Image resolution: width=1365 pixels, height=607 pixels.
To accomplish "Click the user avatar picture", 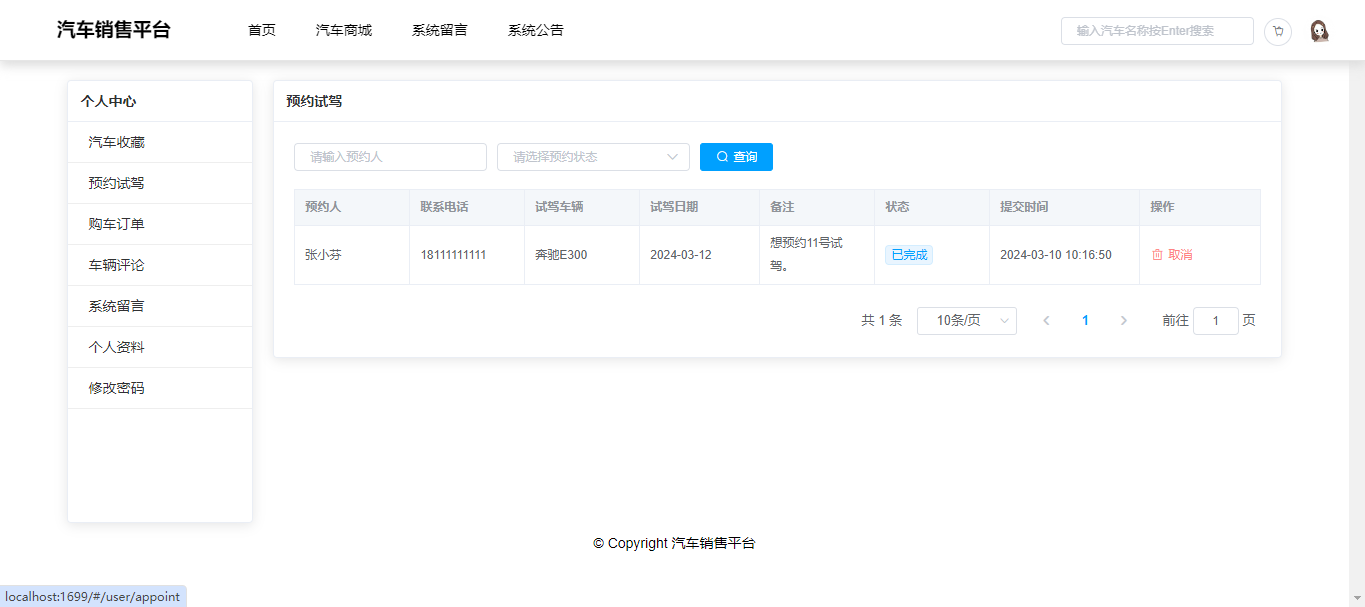I will click(x=1319, y=31).
